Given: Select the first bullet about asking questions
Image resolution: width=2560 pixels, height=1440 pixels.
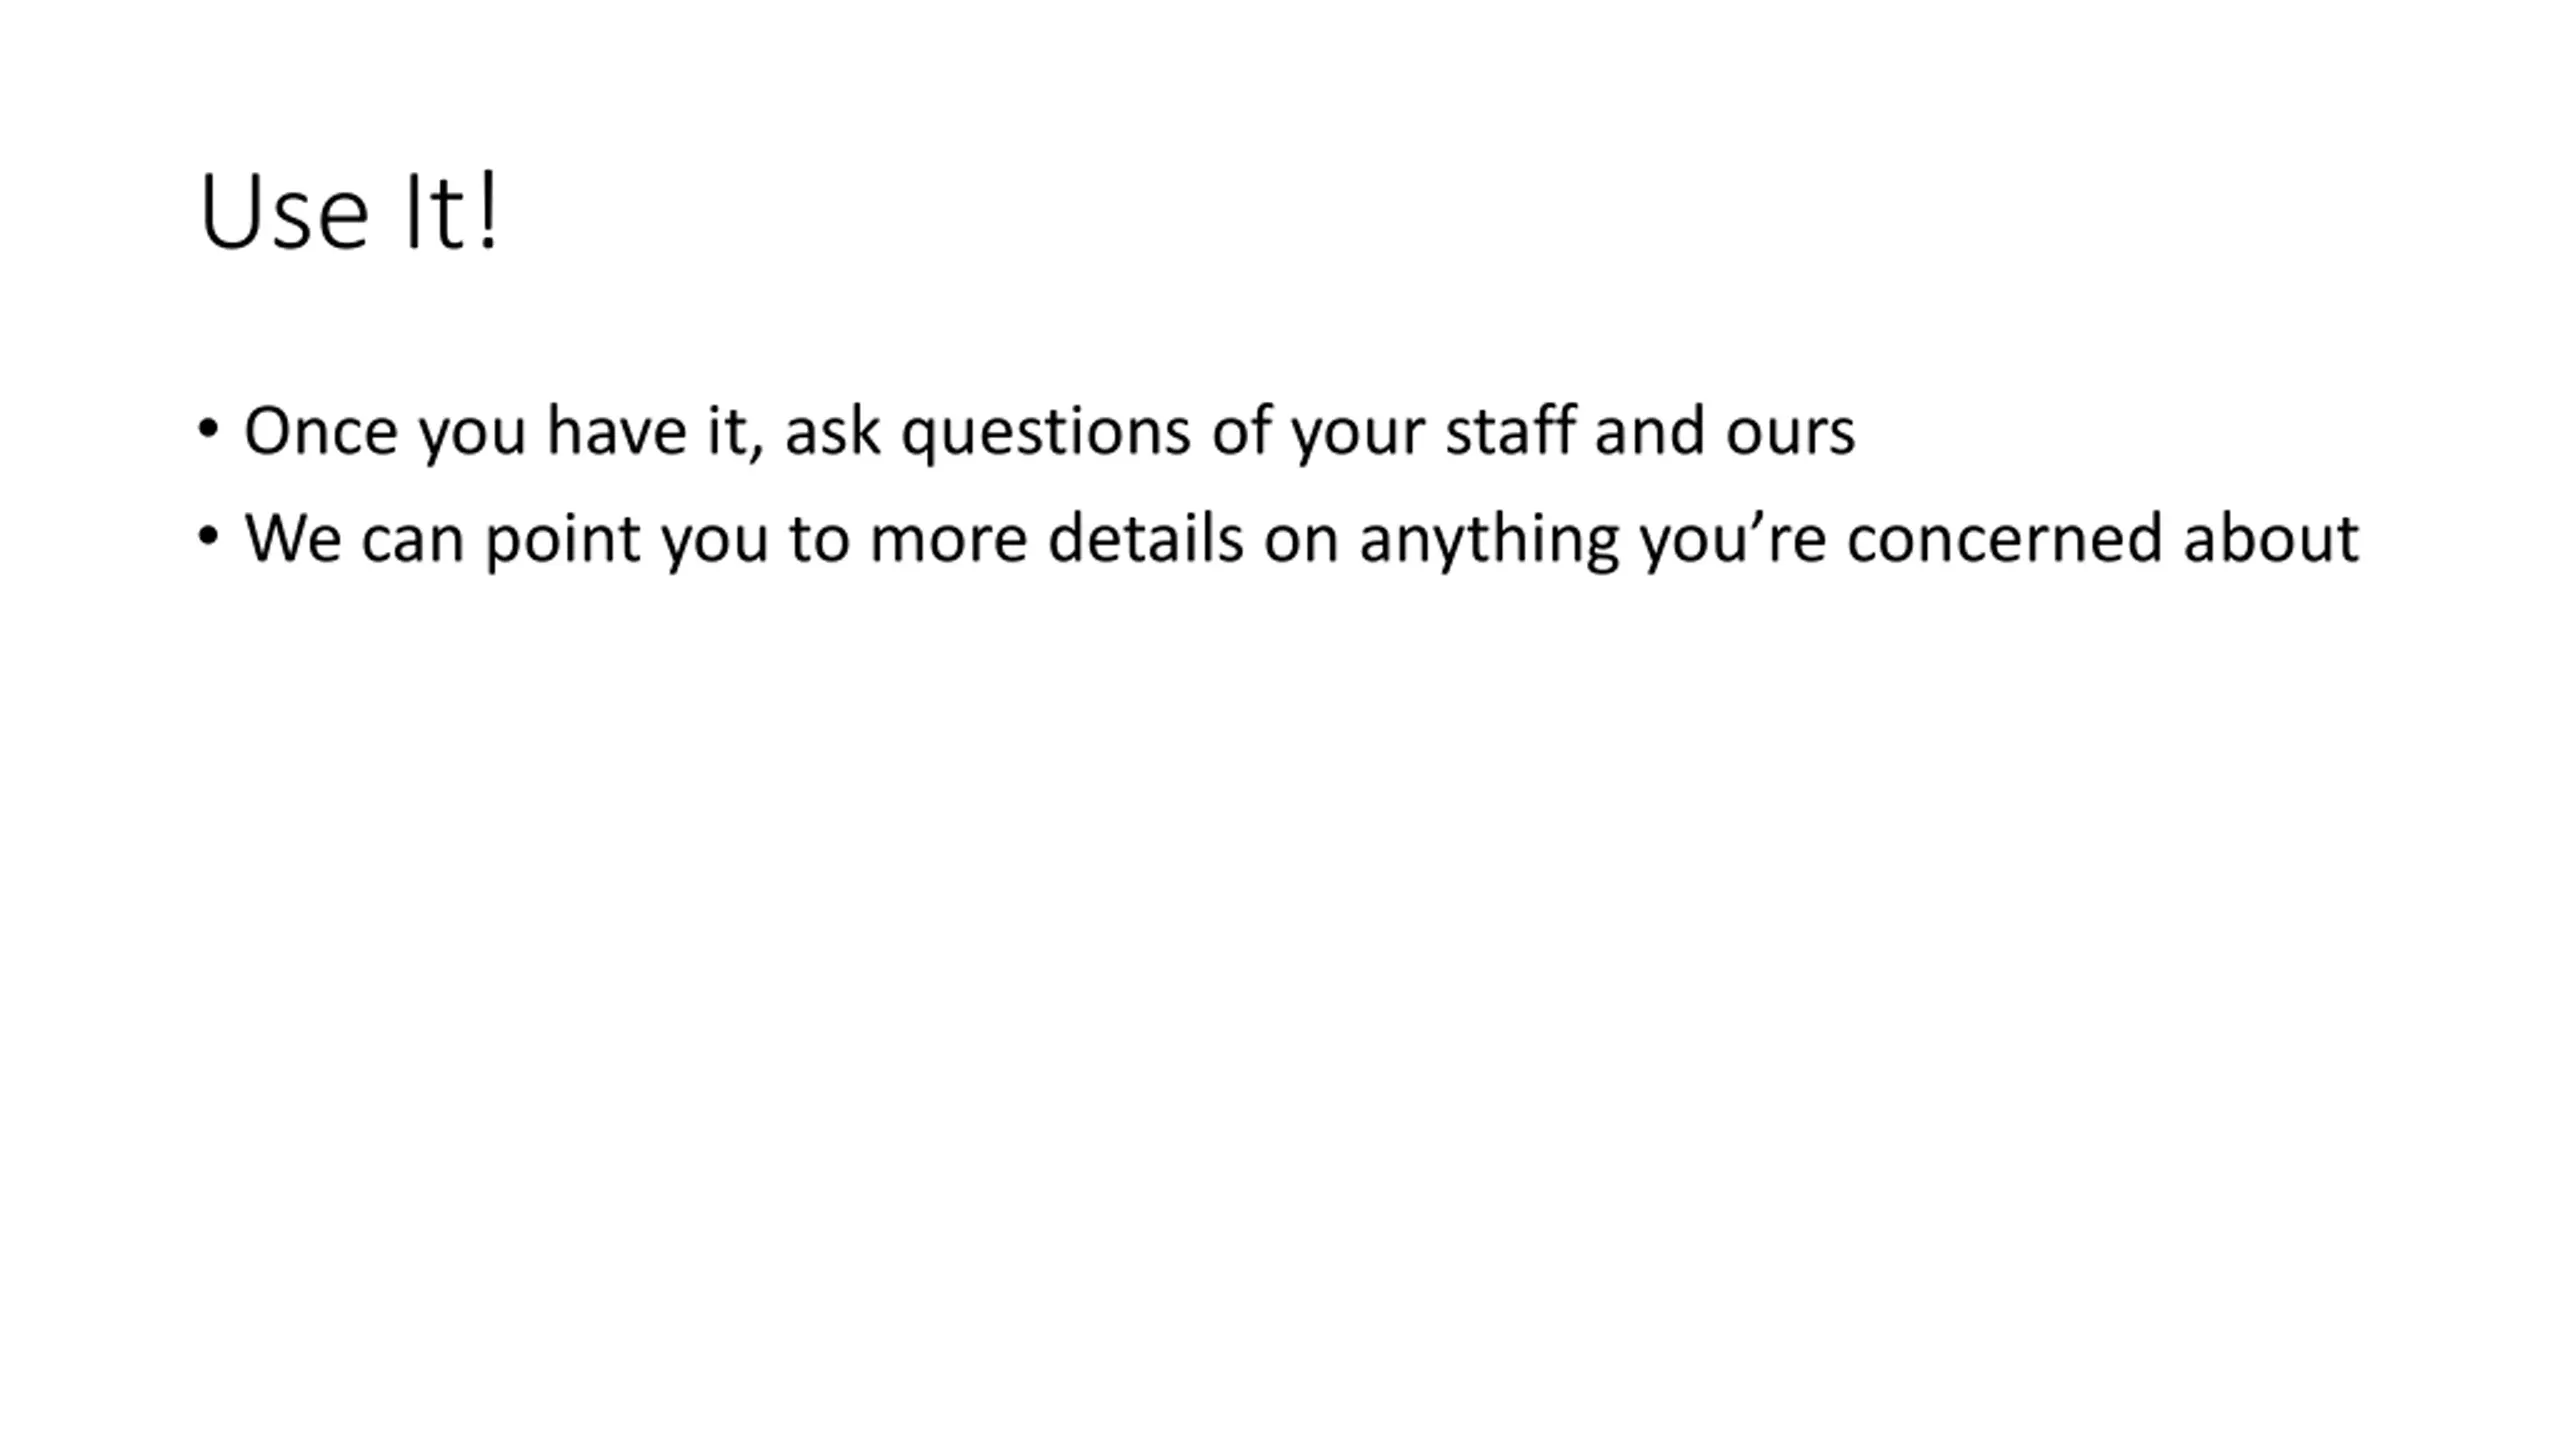Looking at the screenshot, I should click(1049, 432).
